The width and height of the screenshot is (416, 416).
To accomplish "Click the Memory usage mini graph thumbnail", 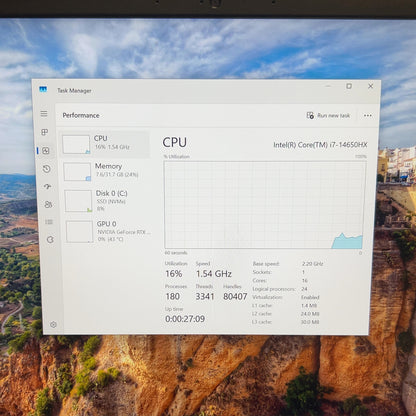I will point(77,172).
